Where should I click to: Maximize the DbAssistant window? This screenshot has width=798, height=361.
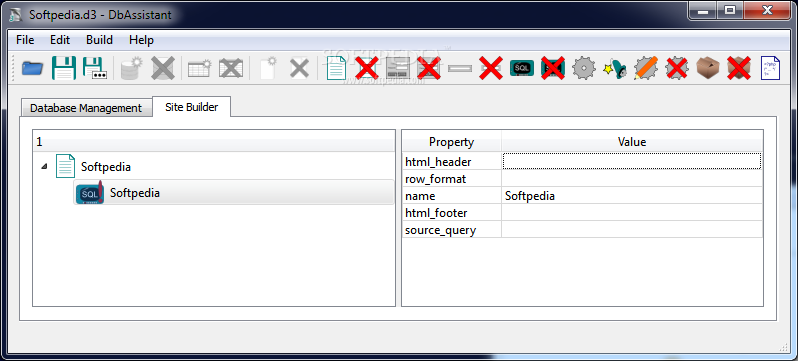(729, 10)
